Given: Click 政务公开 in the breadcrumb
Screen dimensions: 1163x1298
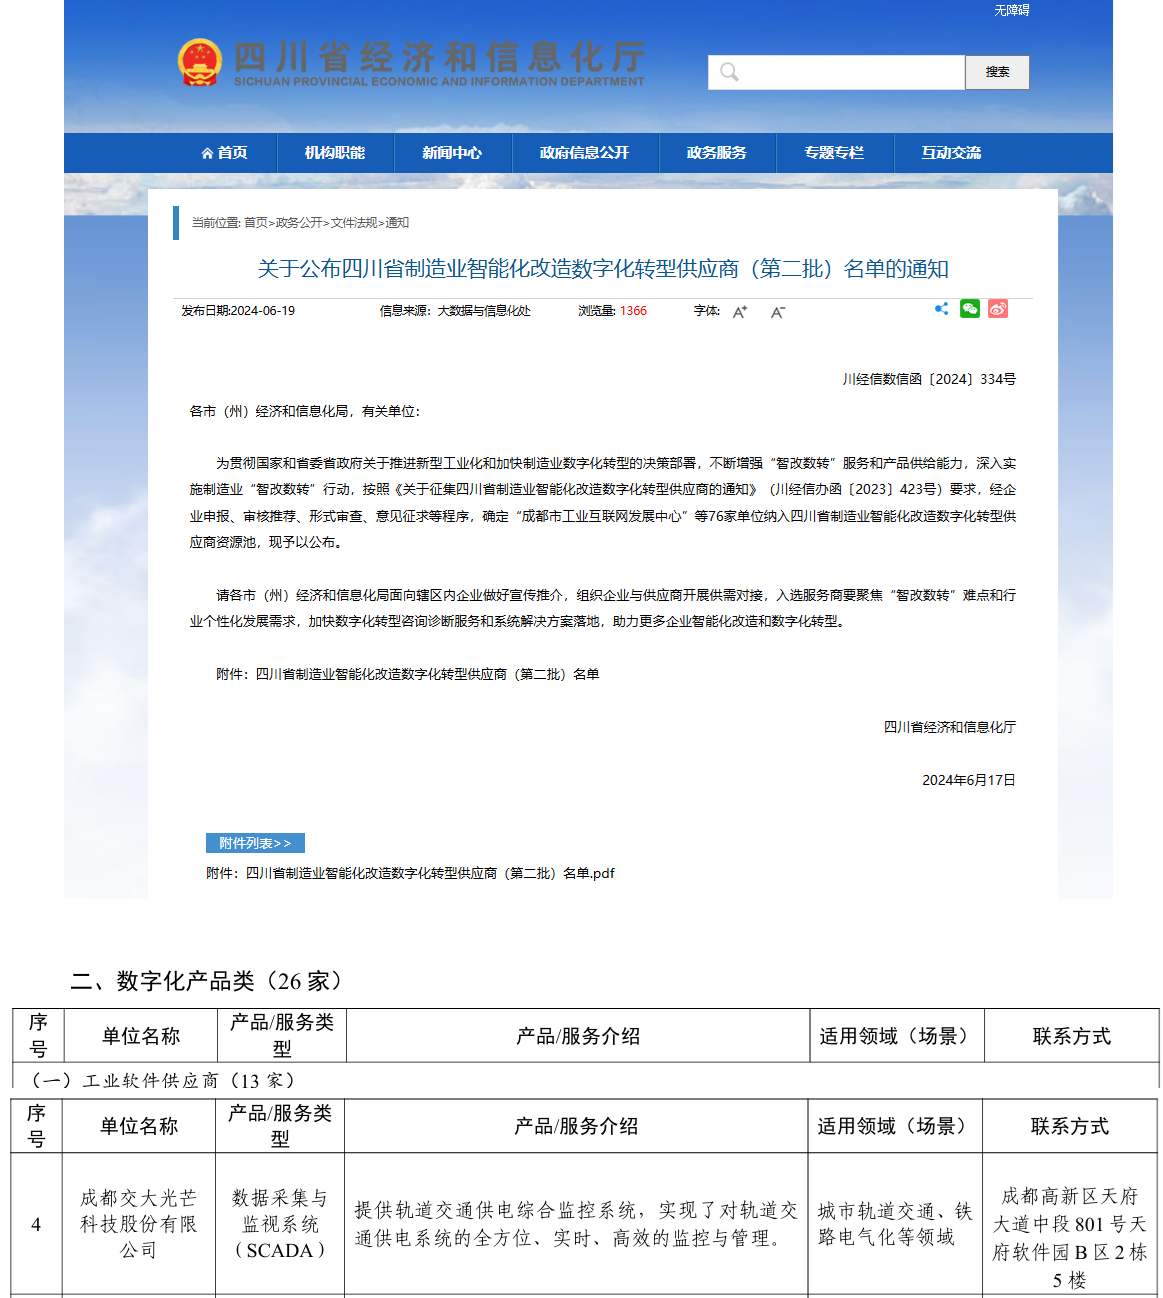Looking at the screenshot, I should (299, 223).
